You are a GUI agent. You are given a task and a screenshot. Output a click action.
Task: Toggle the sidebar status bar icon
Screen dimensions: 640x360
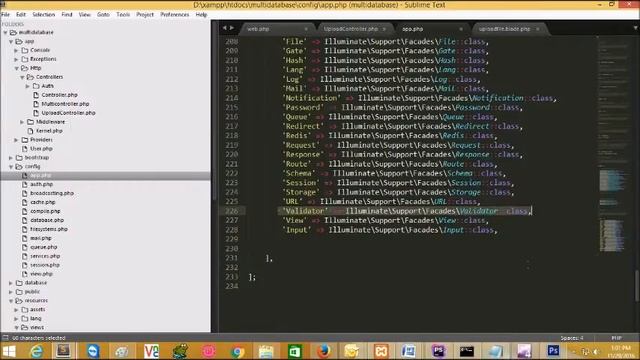coord(5,338)
